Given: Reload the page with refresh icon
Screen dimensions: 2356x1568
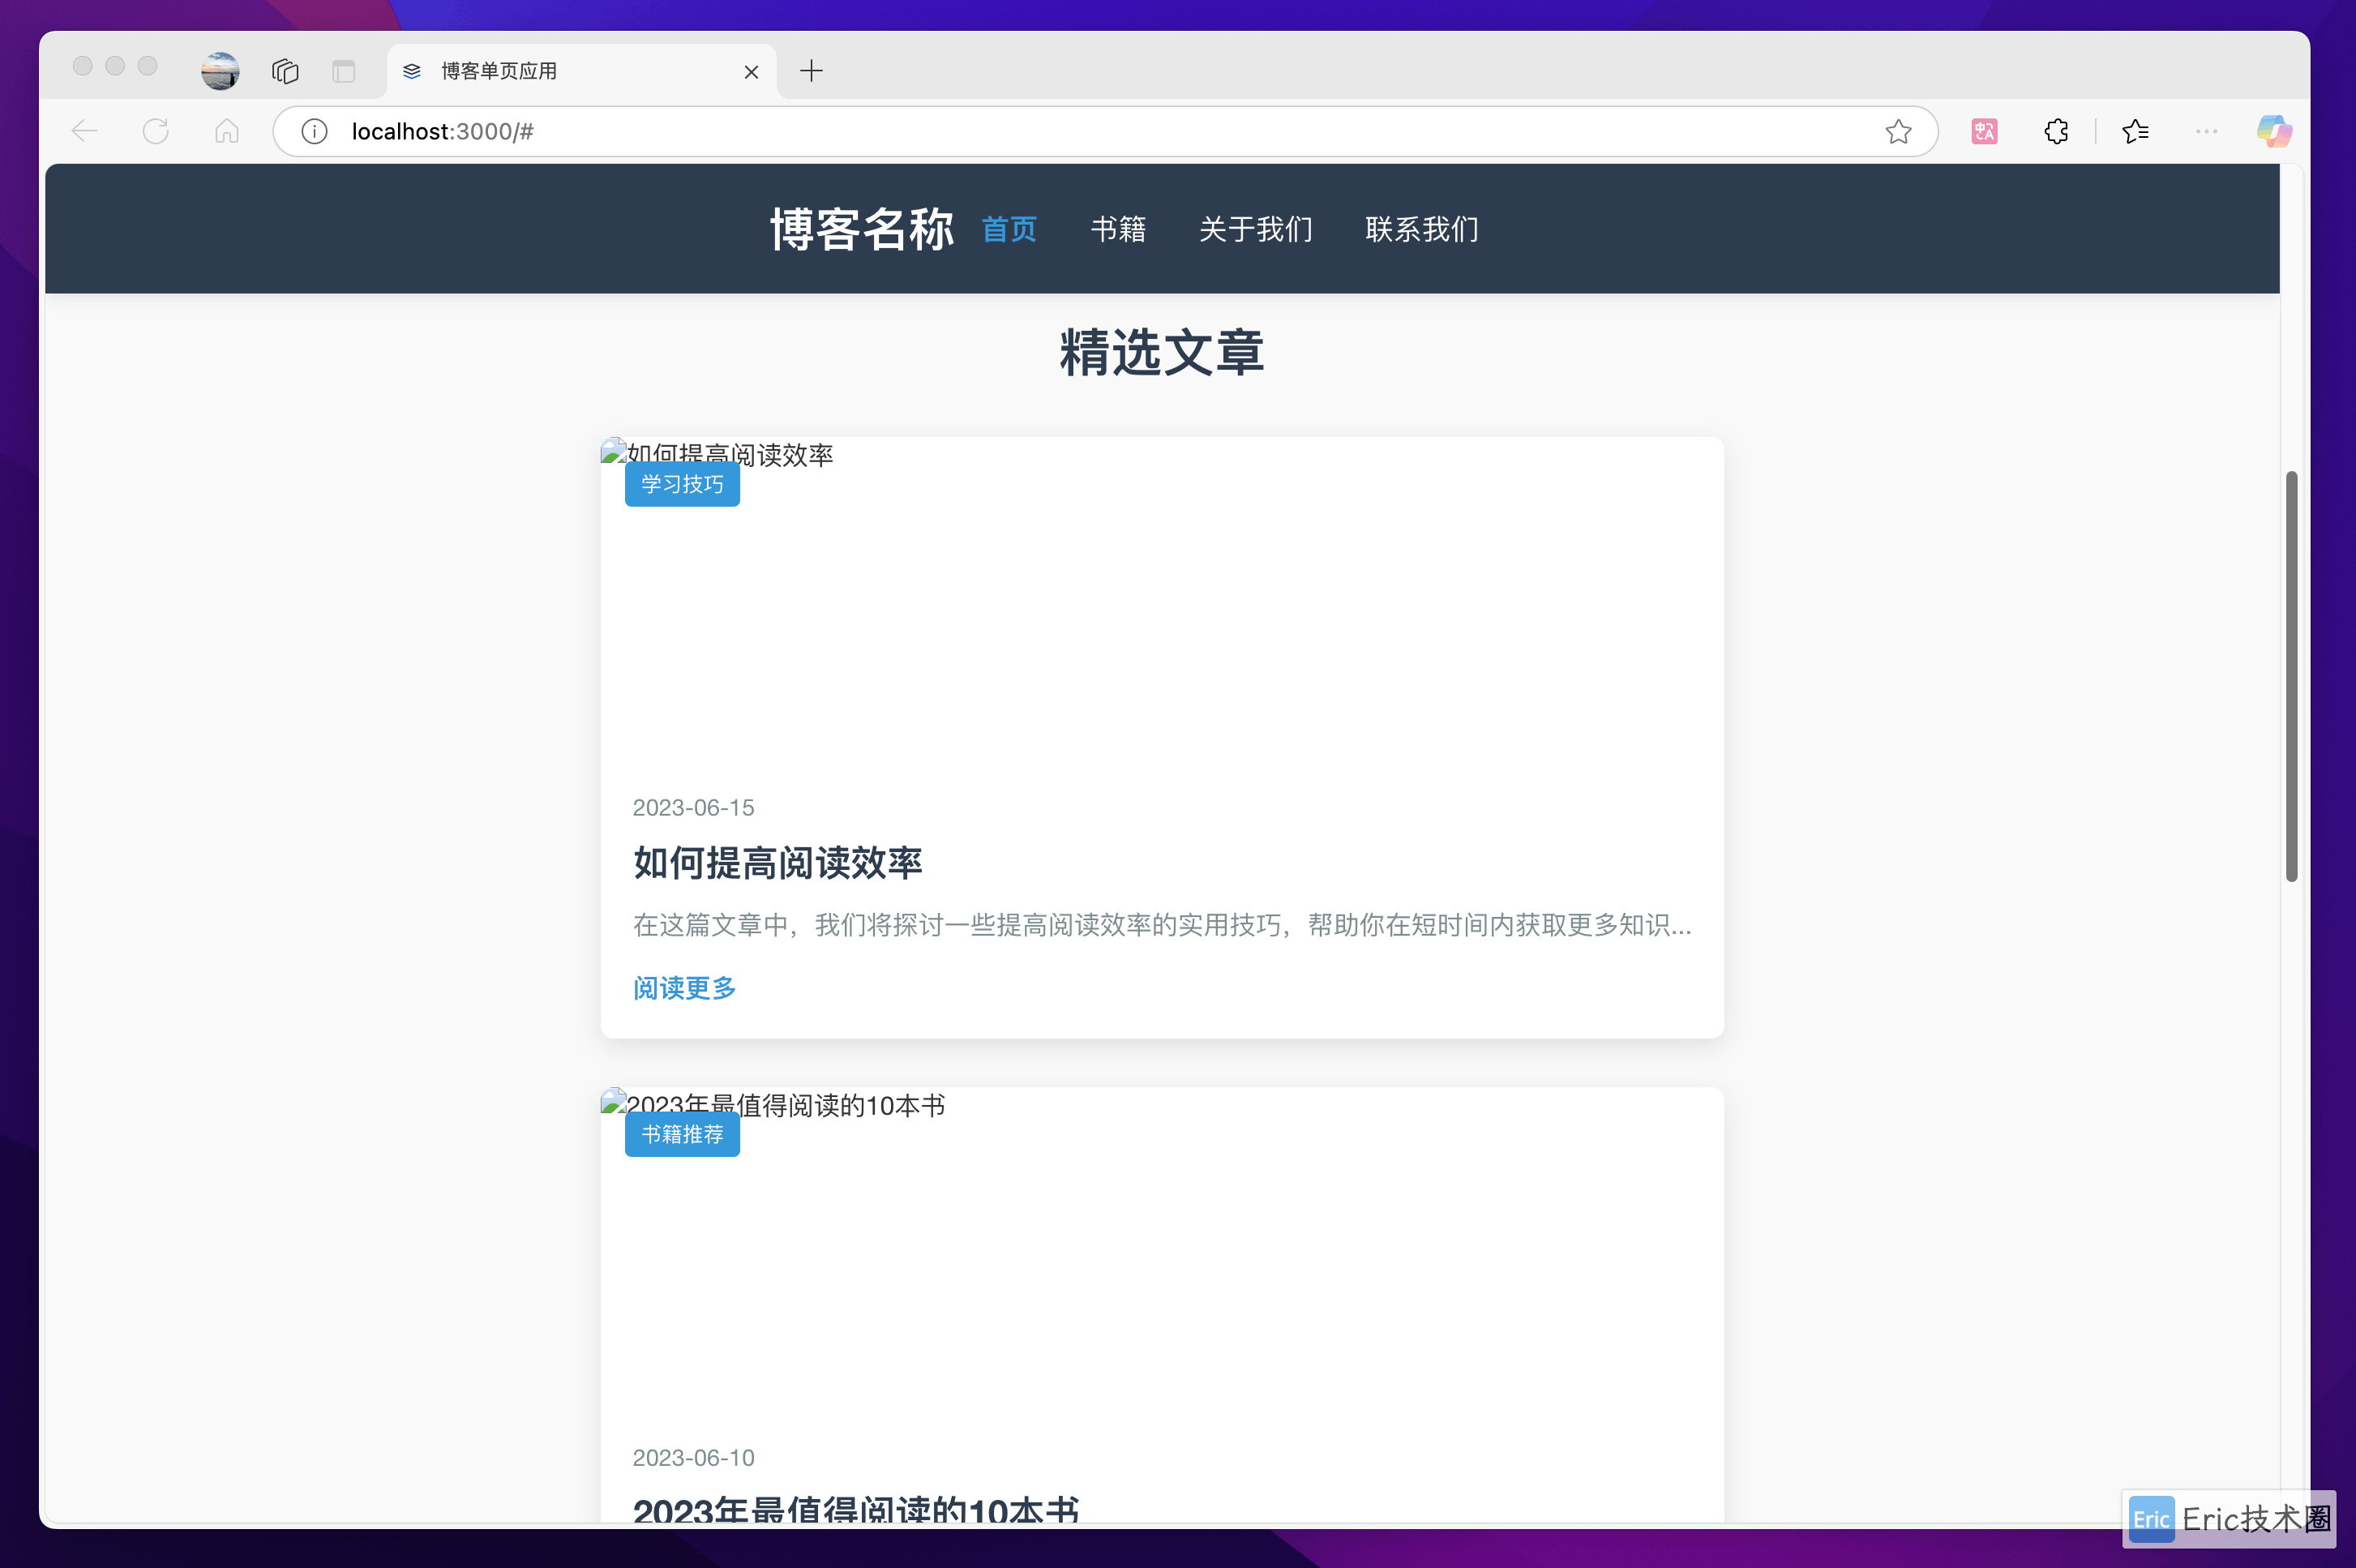Looking at the screenshot, I should [x=156, y=131].
